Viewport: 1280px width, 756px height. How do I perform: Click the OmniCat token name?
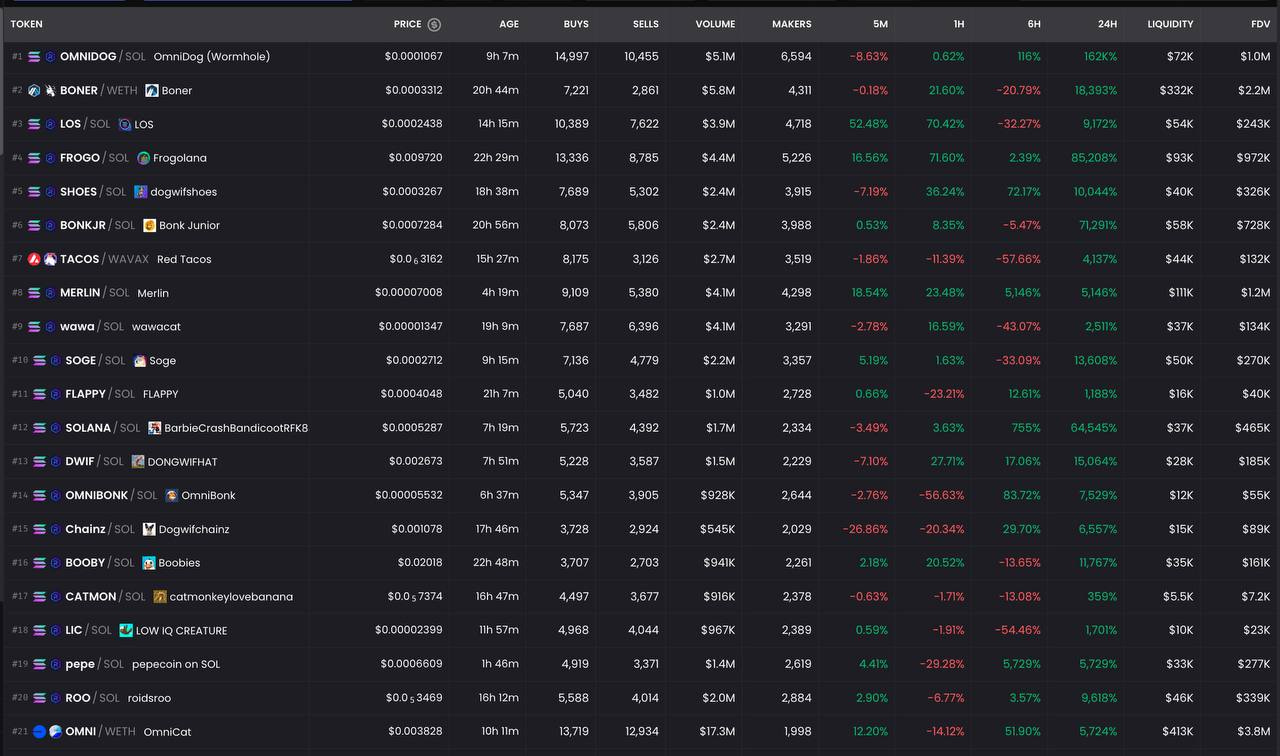pyautogui.click(x=167, y=732)
